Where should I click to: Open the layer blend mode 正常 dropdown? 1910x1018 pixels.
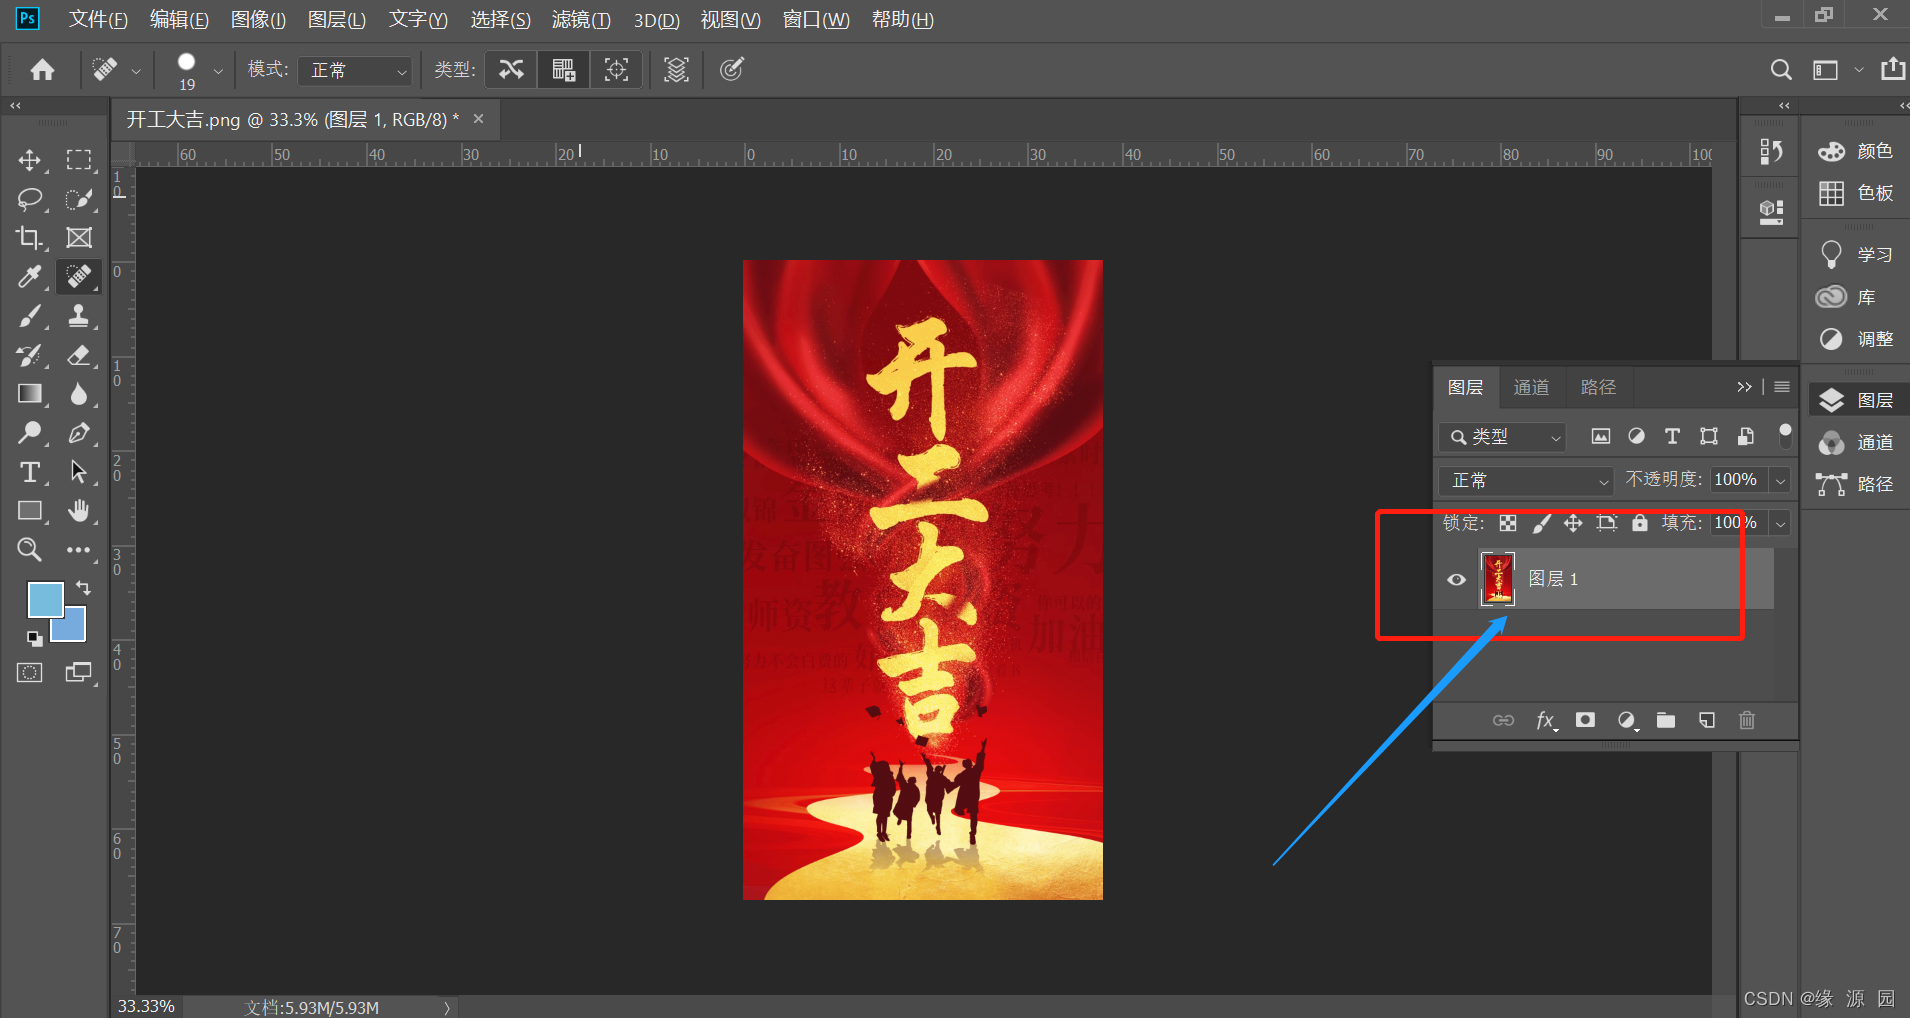(1526, 481)
